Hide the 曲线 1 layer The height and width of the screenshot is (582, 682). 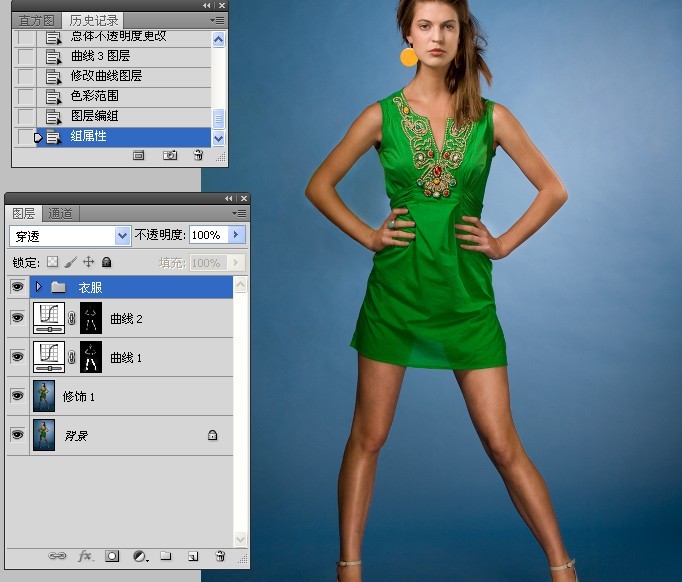coord(17,357)
